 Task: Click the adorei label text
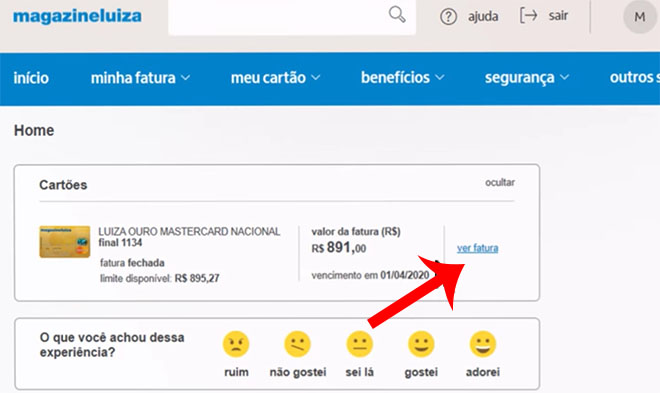coord(483,372)
